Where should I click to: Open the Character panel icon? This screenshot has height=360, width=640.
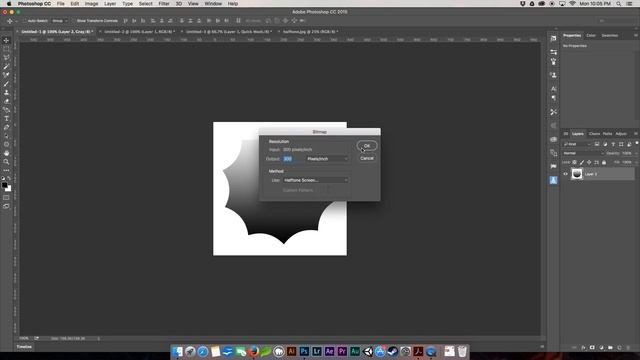coord(553,89)
